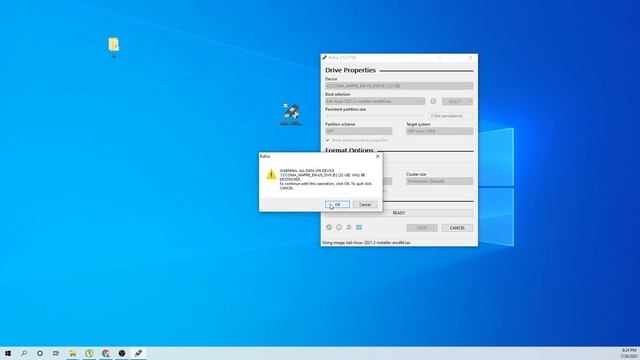
Task: Open the Cluster size dropdown
Action: 440,181
